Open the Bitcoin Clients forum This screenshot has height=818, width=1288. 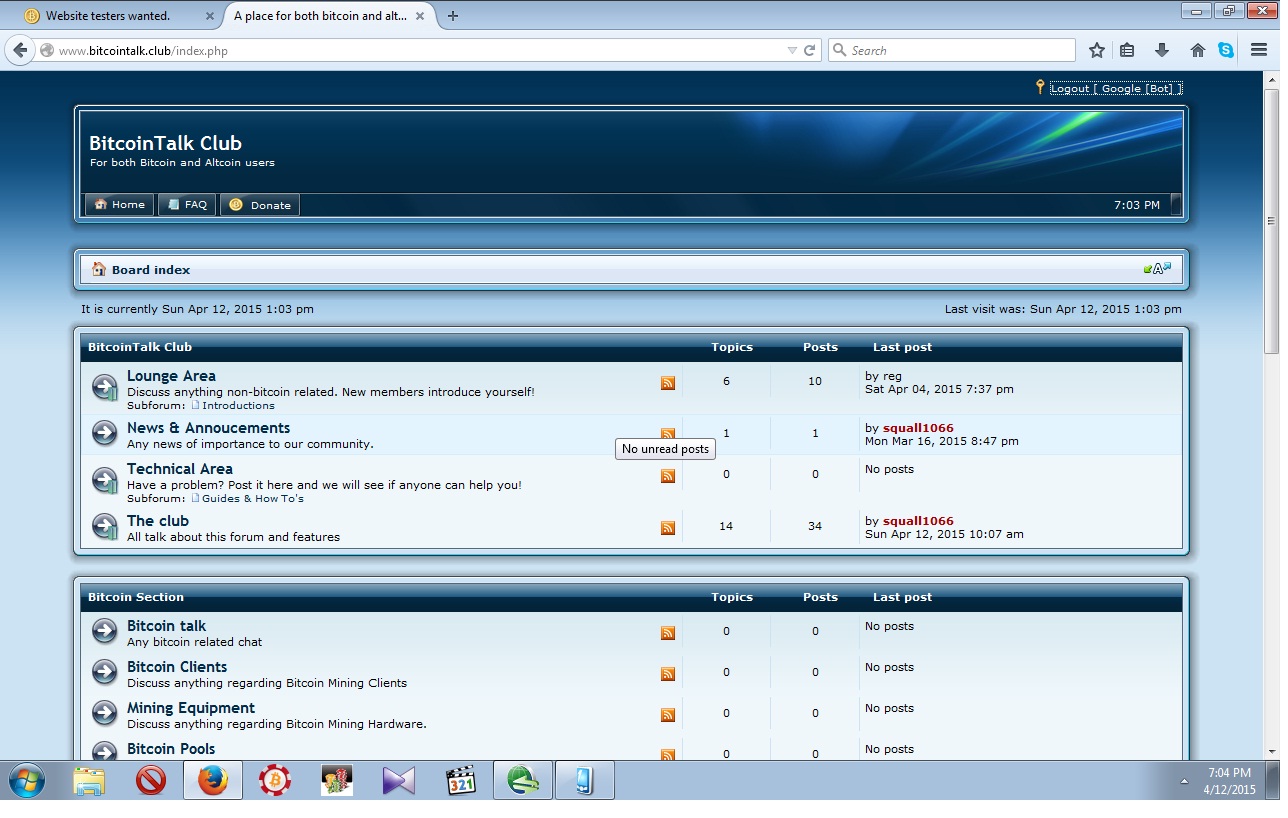tap(177, 667)
